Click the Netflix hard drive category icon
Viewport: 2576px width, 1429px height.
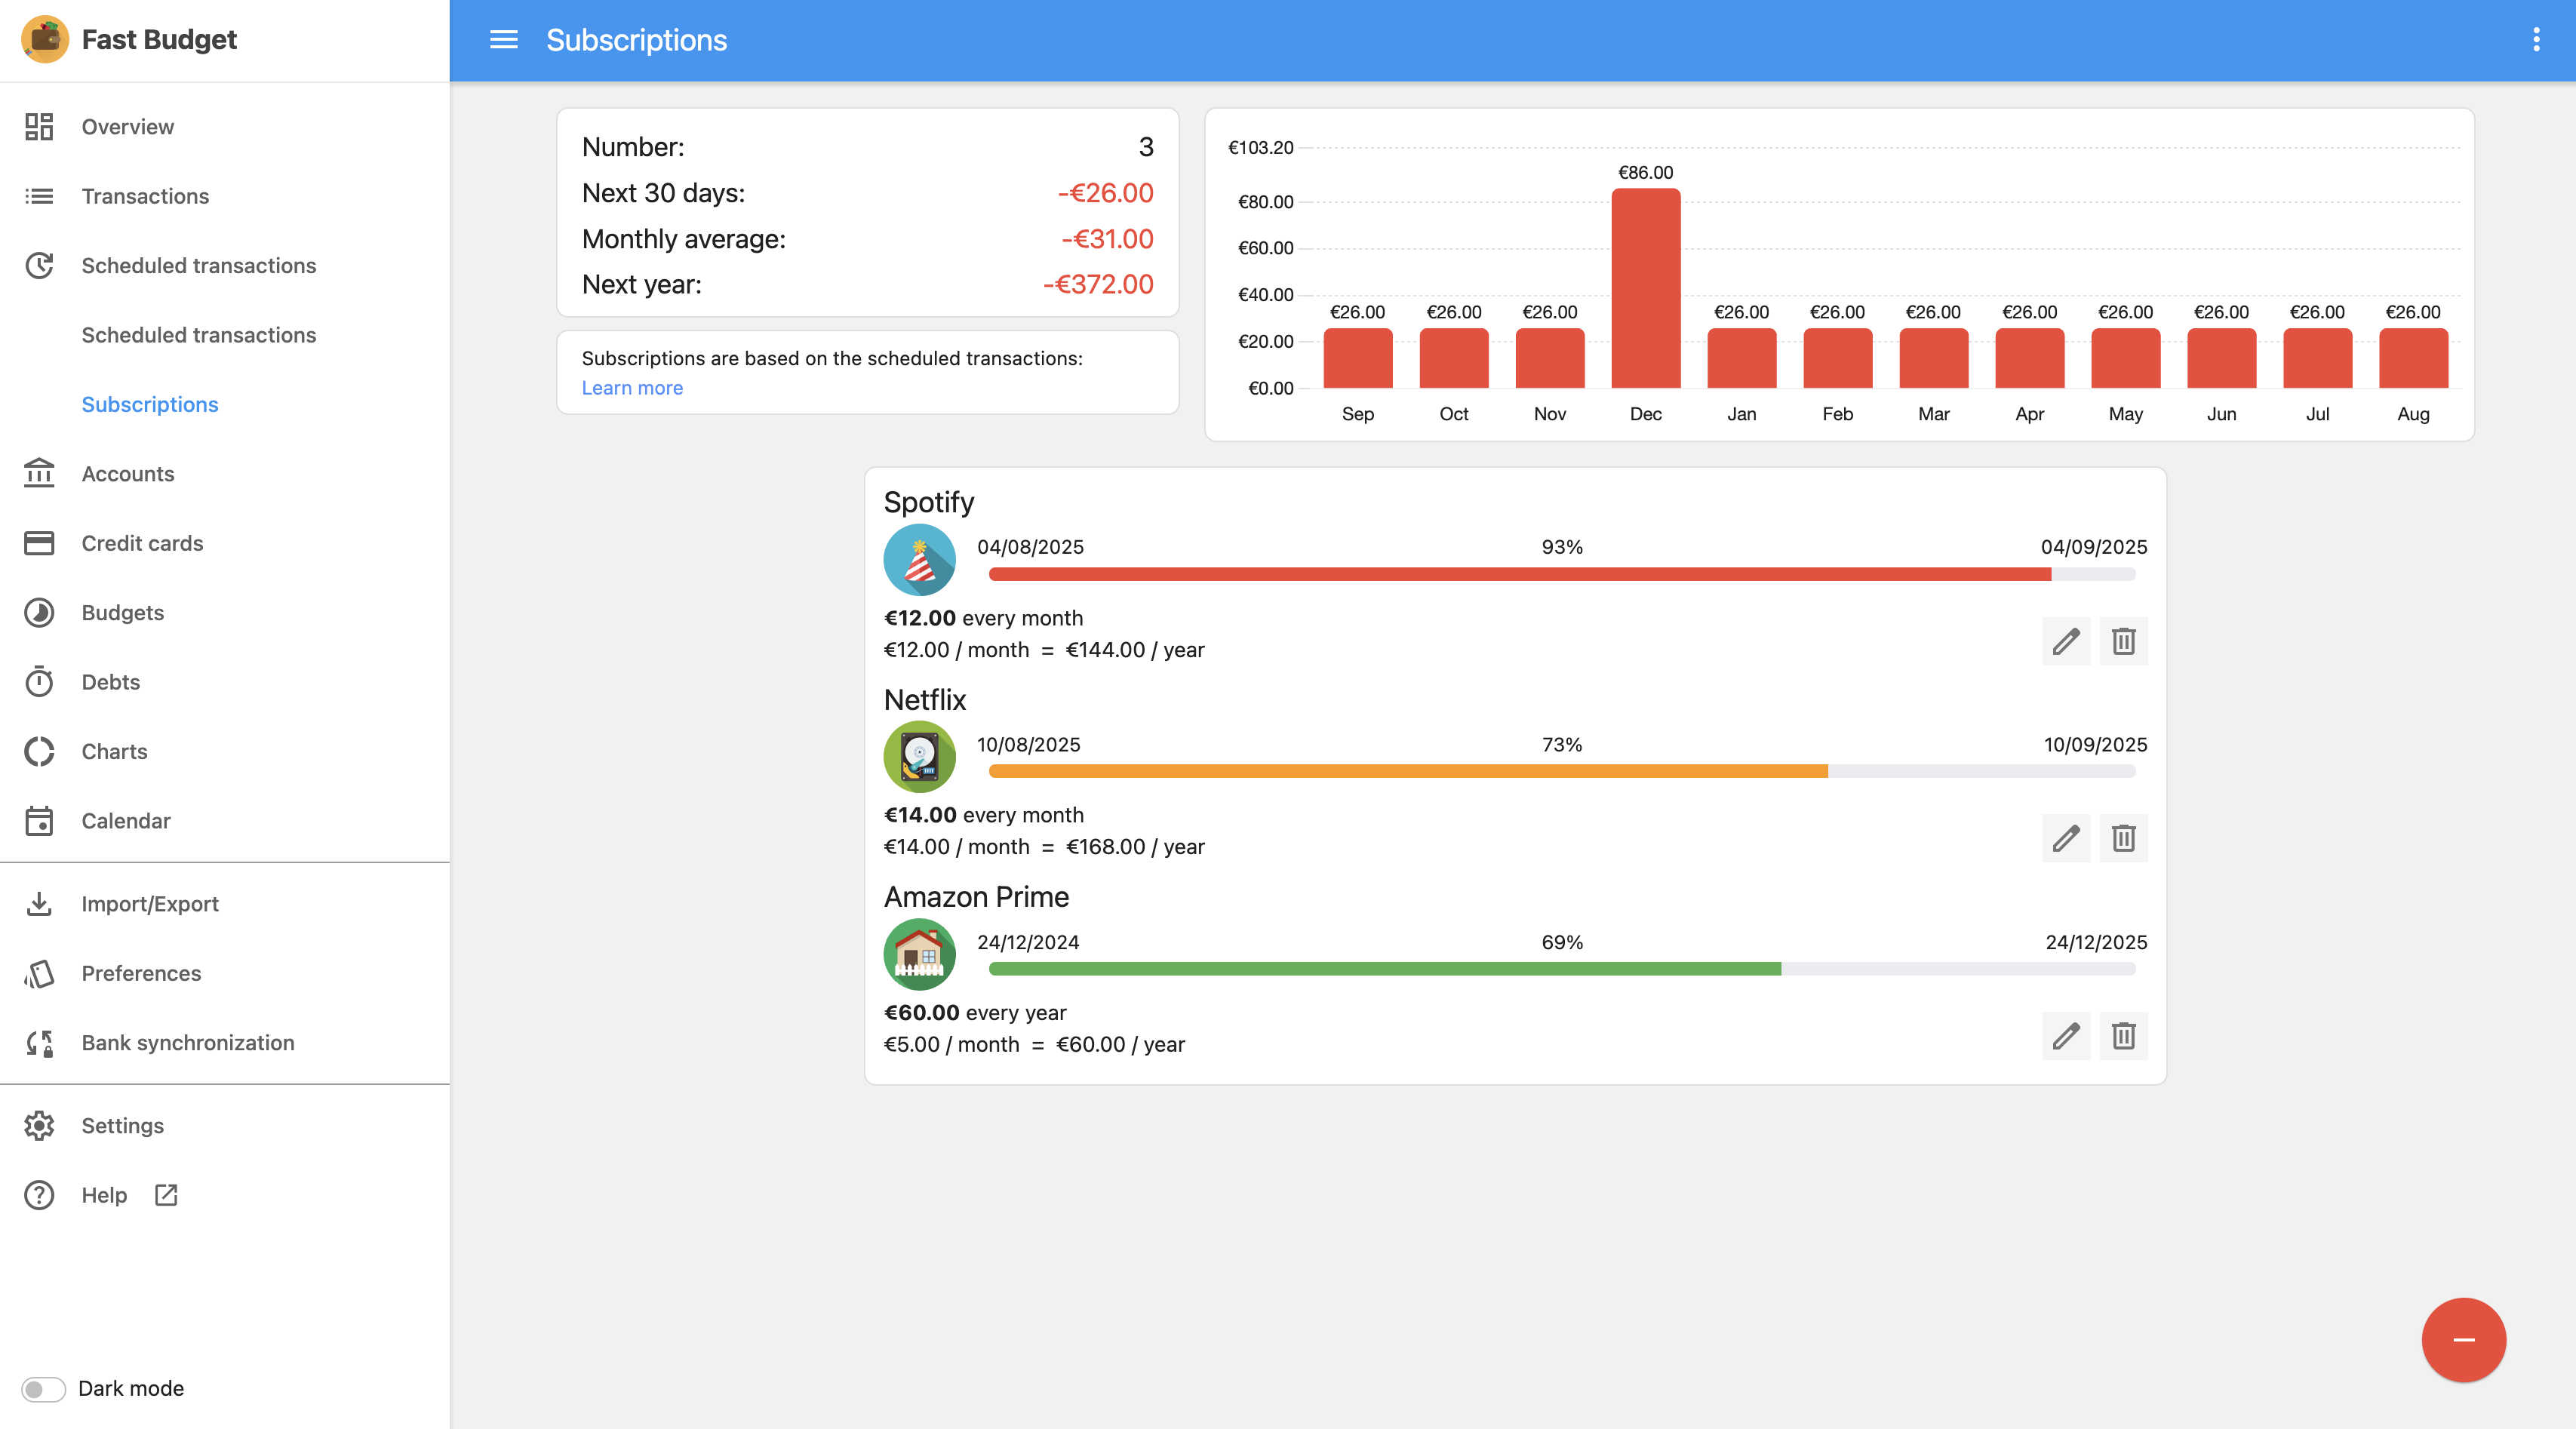pyautogui.click(x=919, y=757)
